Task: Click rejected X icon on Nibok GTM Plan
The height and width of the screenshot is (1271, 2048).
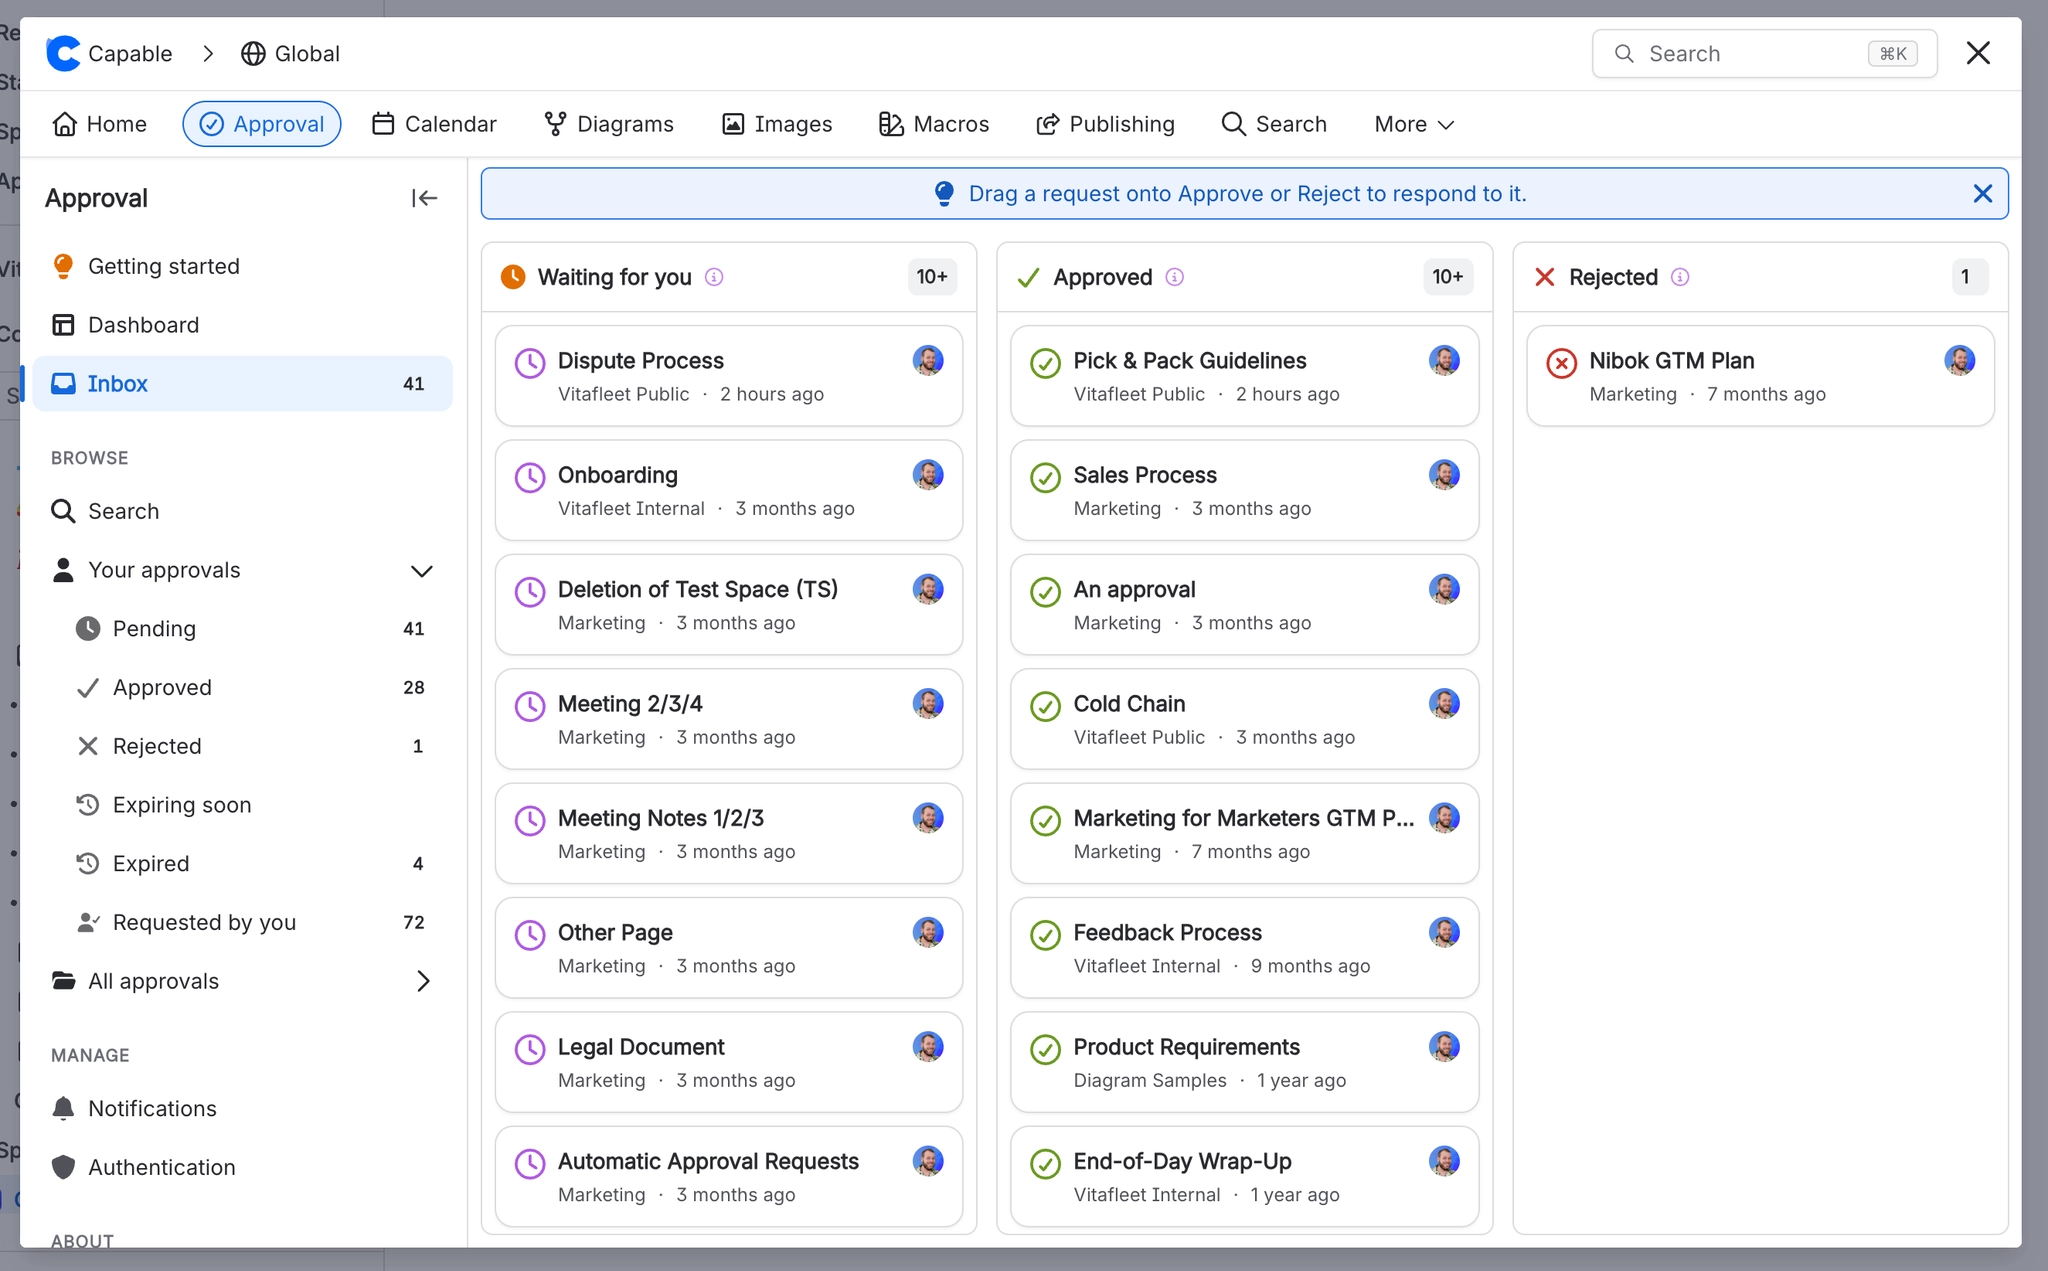Action: click(1561, 363)
